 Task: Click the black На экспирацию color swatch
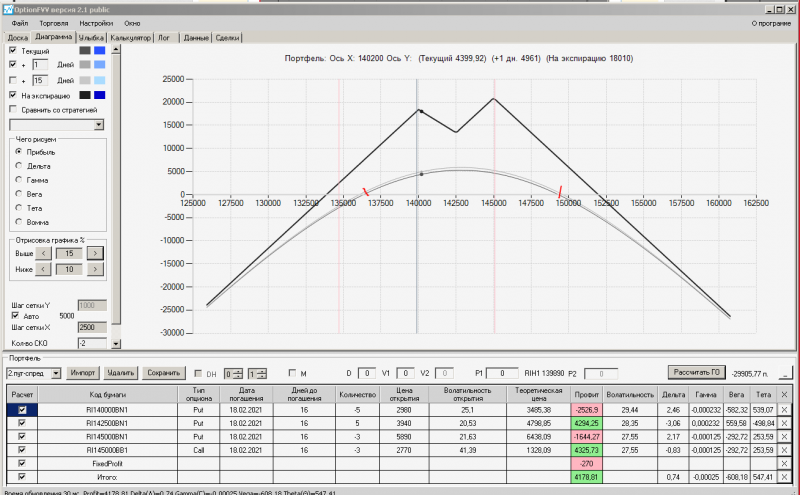tap(85, 95)
